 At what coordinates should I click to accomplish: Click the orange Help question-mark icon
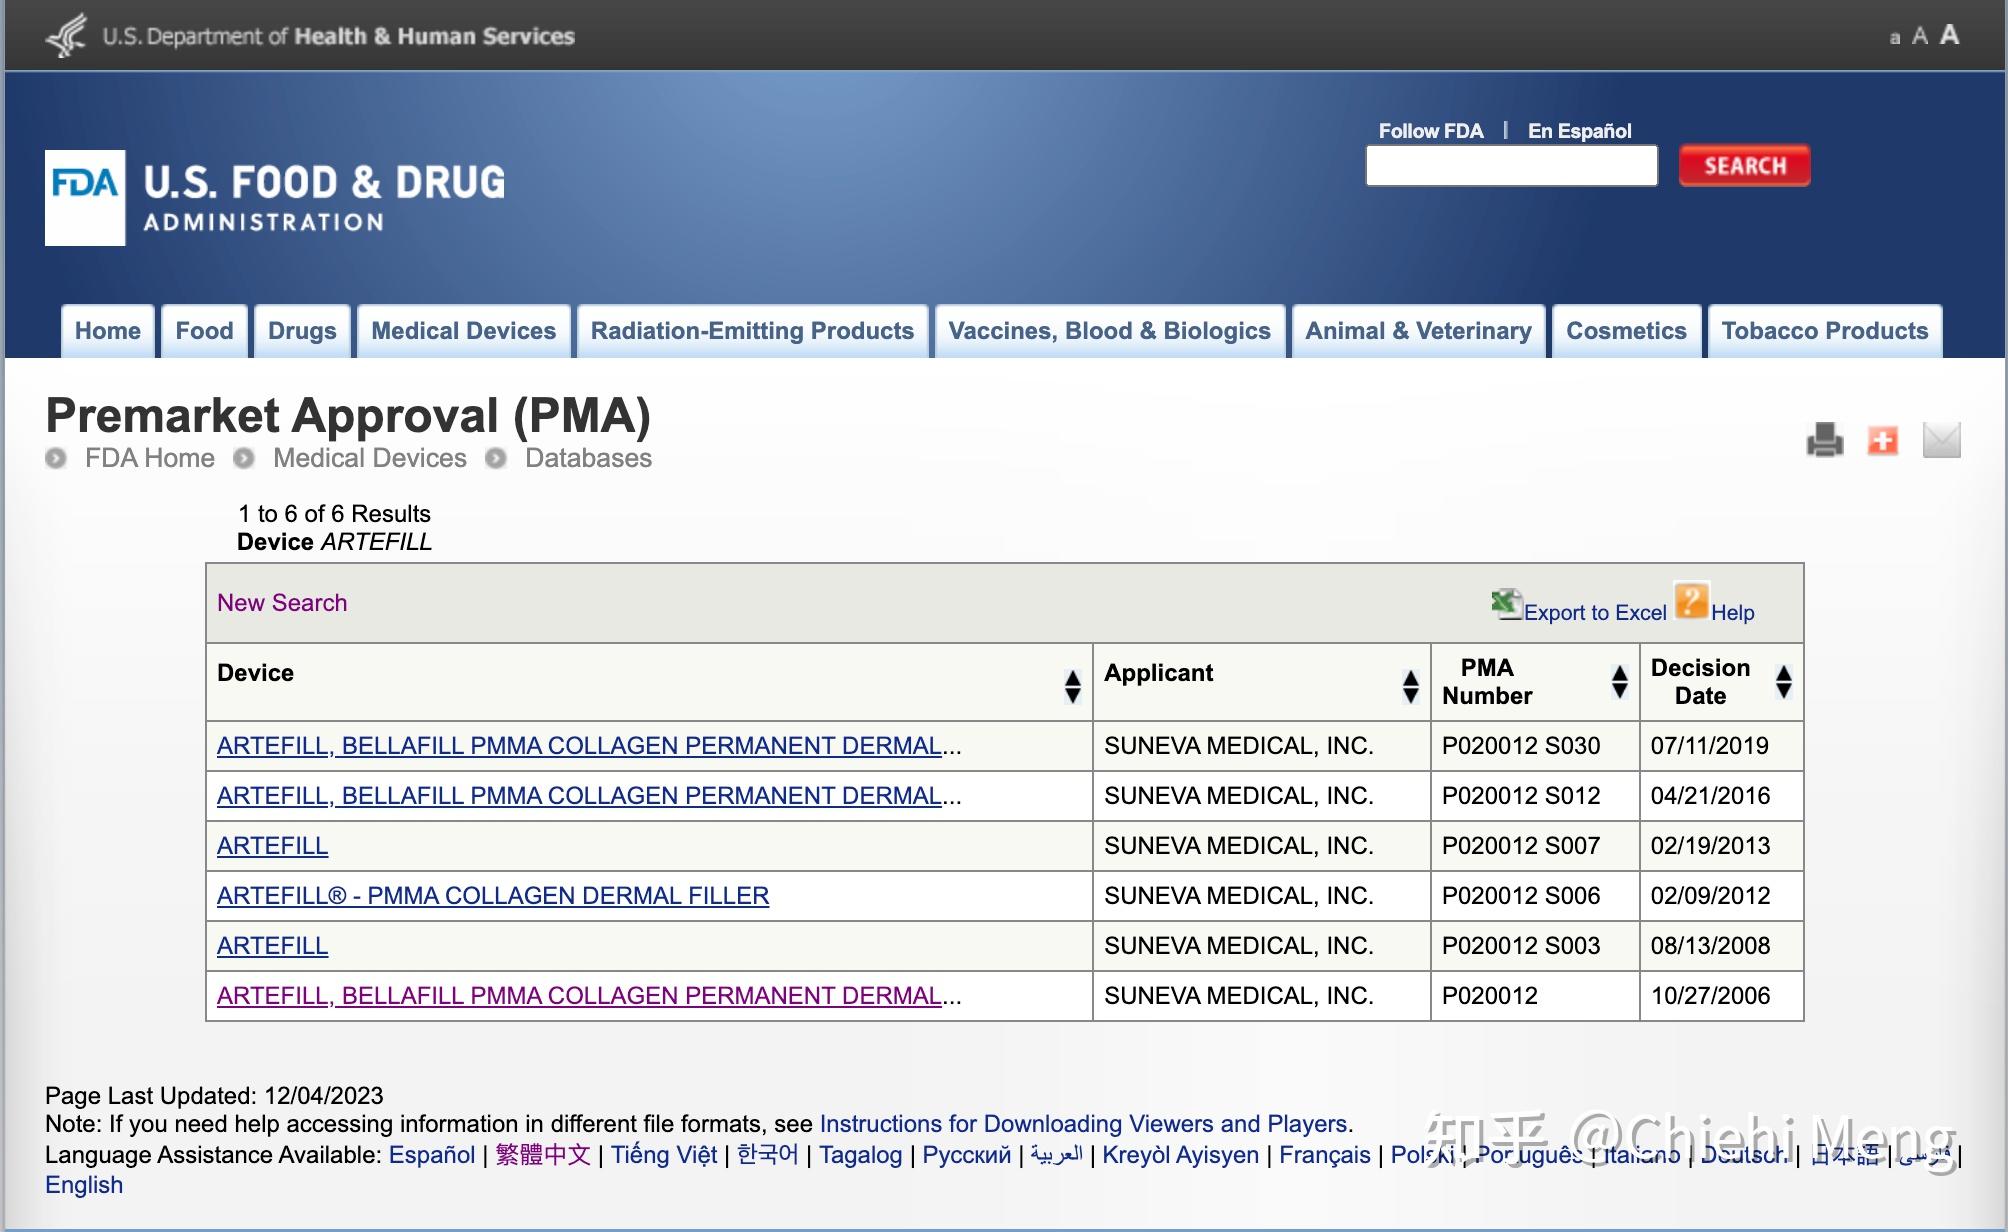(x=1691, y=602)
